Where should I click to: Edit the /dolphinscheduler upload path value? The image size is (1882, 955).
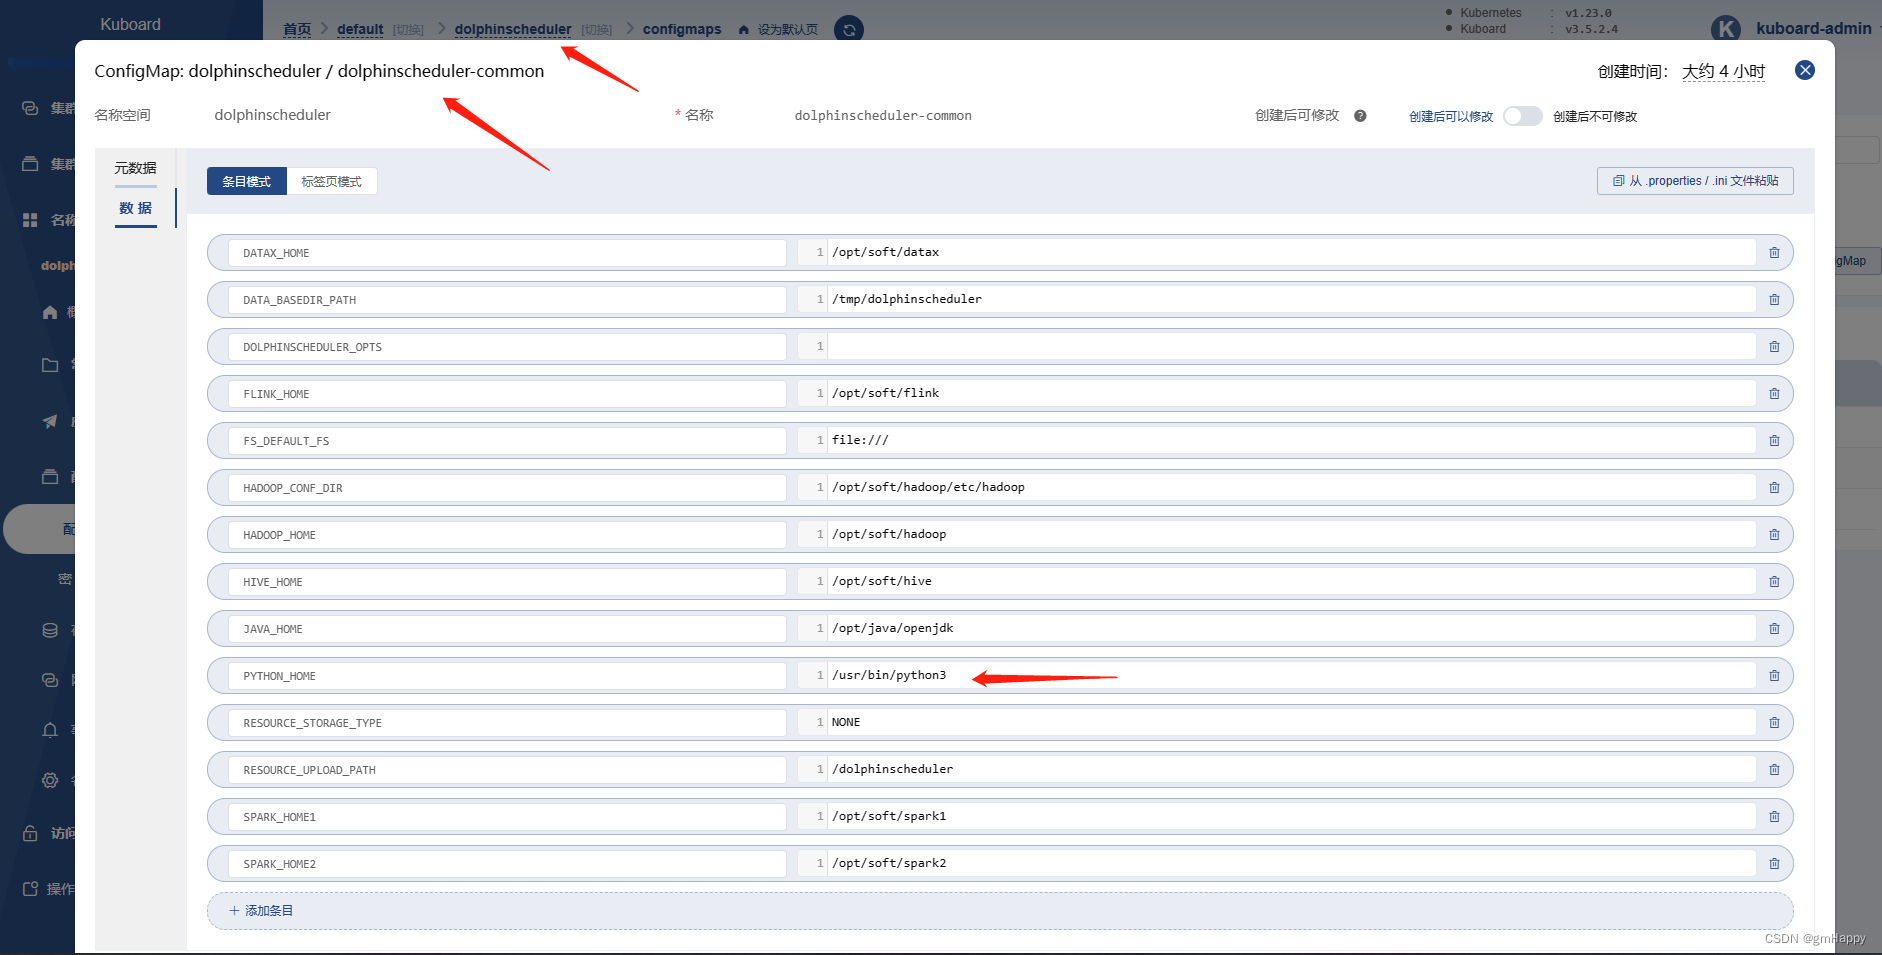[1291, 769]
